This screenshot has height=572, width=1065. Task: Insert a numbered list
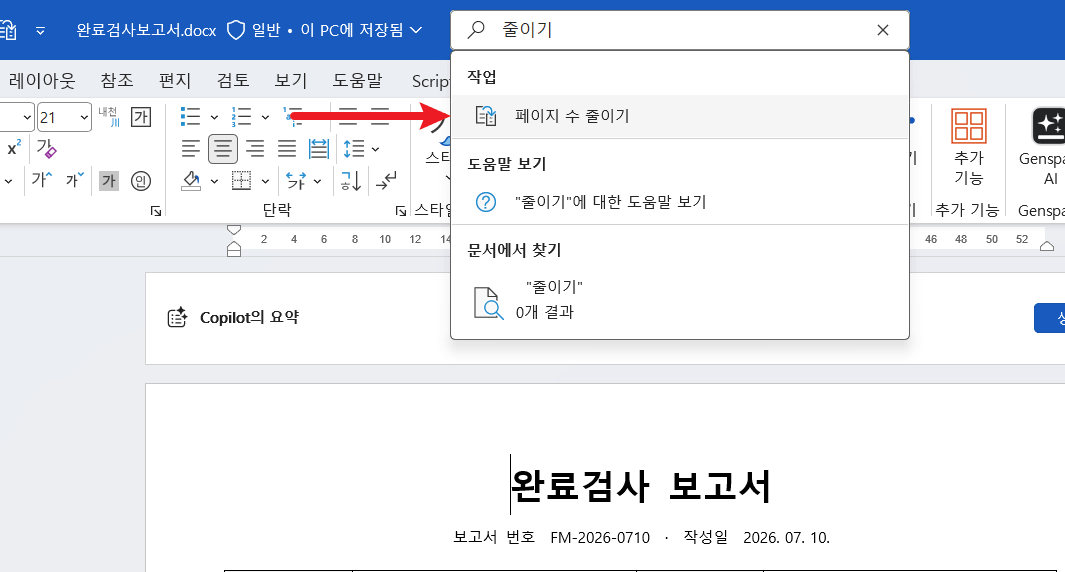(x=241, y=117)
